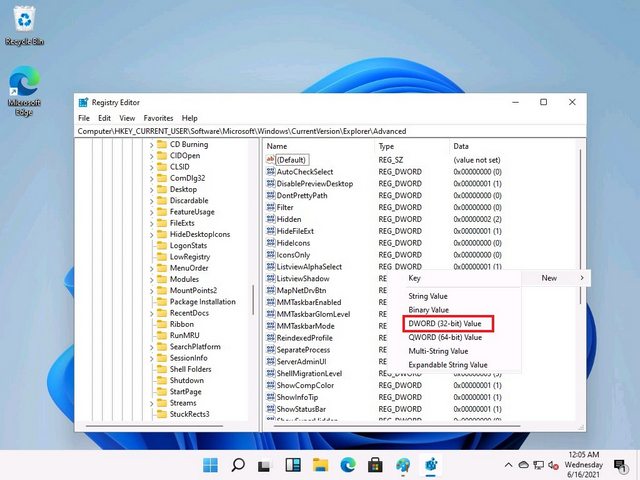Expand the FeatureUsage key node
Viewport: 640px width, 480px height.
pos(152,212)
